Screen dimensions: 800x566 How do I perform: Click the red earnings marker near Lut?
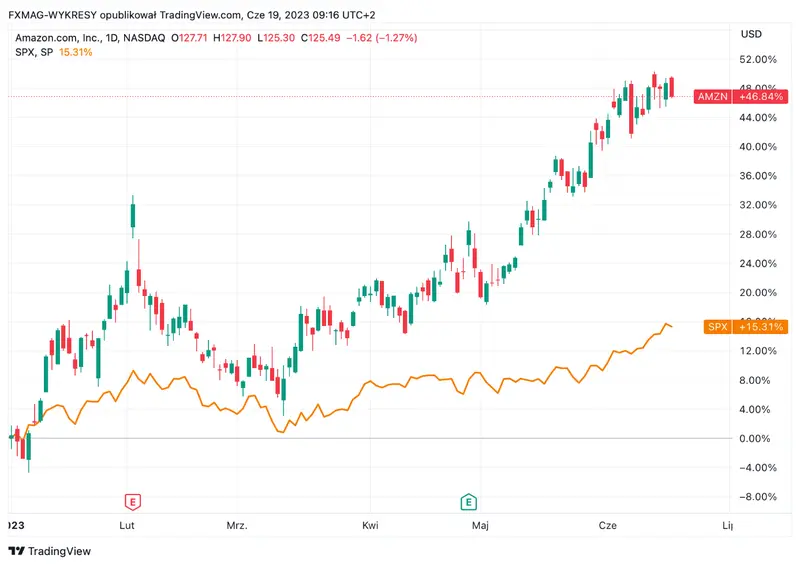131,500
